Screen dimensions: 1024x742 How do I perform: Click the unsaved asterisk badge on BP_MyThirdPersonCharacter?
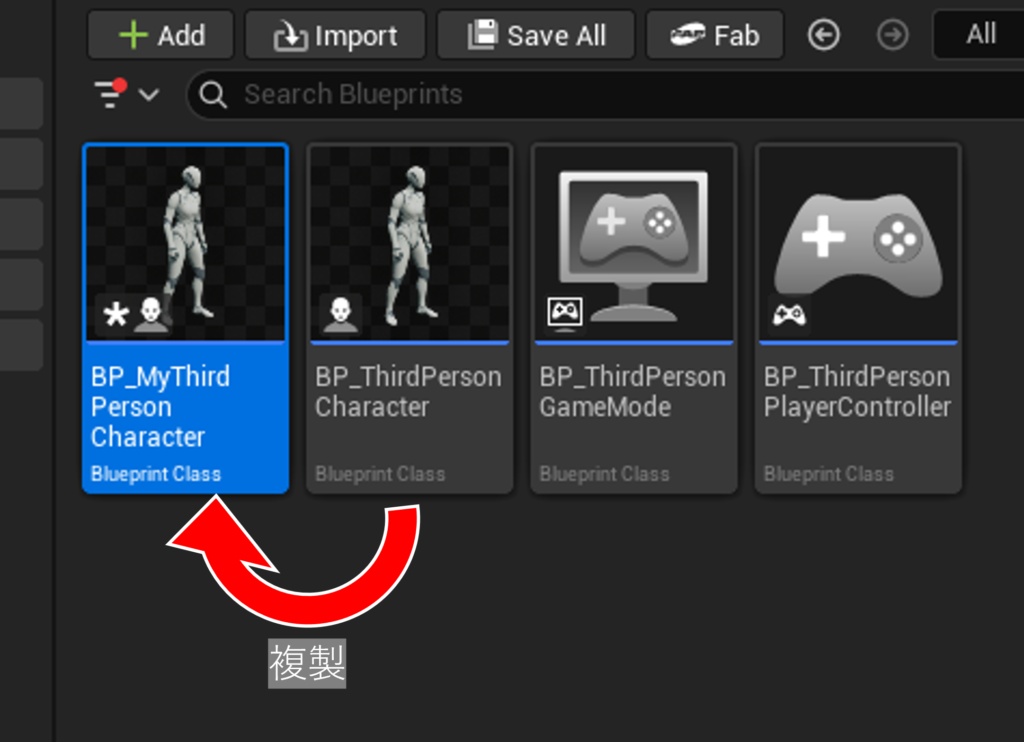(116, 315)
